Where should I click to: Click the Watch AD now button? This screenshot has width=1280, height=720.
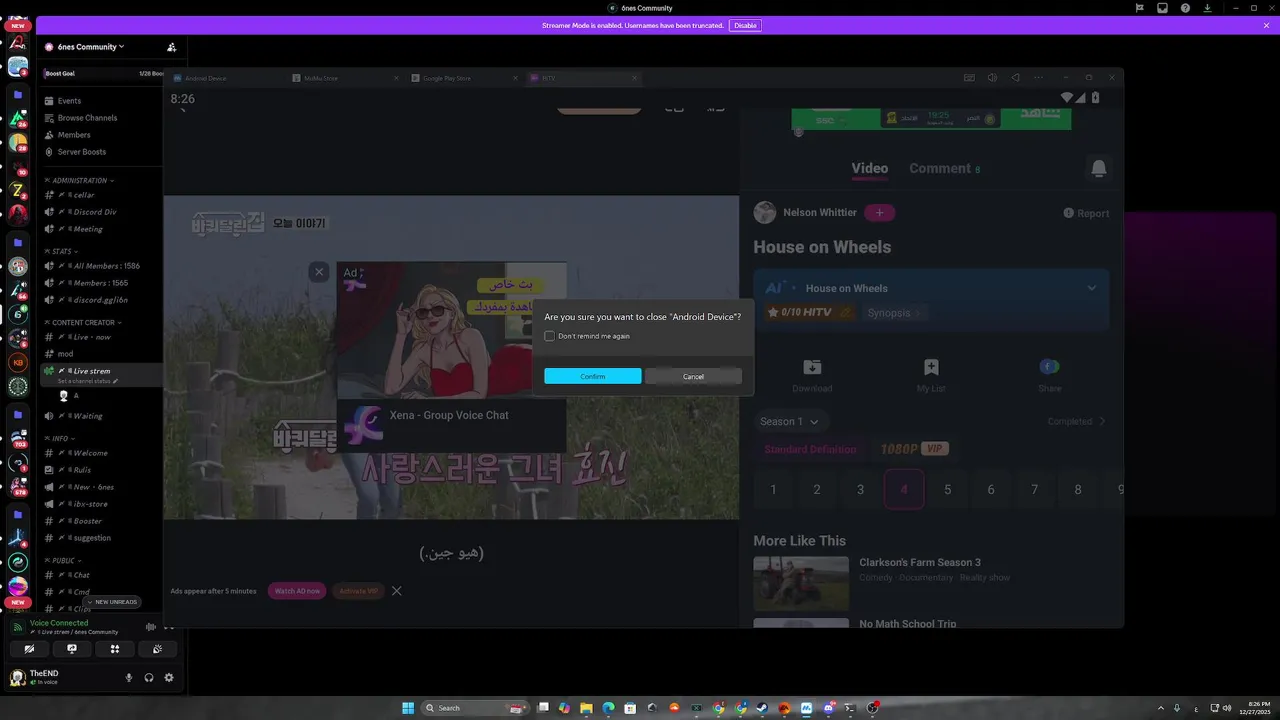pyautogui.click(x=298, y=591)
